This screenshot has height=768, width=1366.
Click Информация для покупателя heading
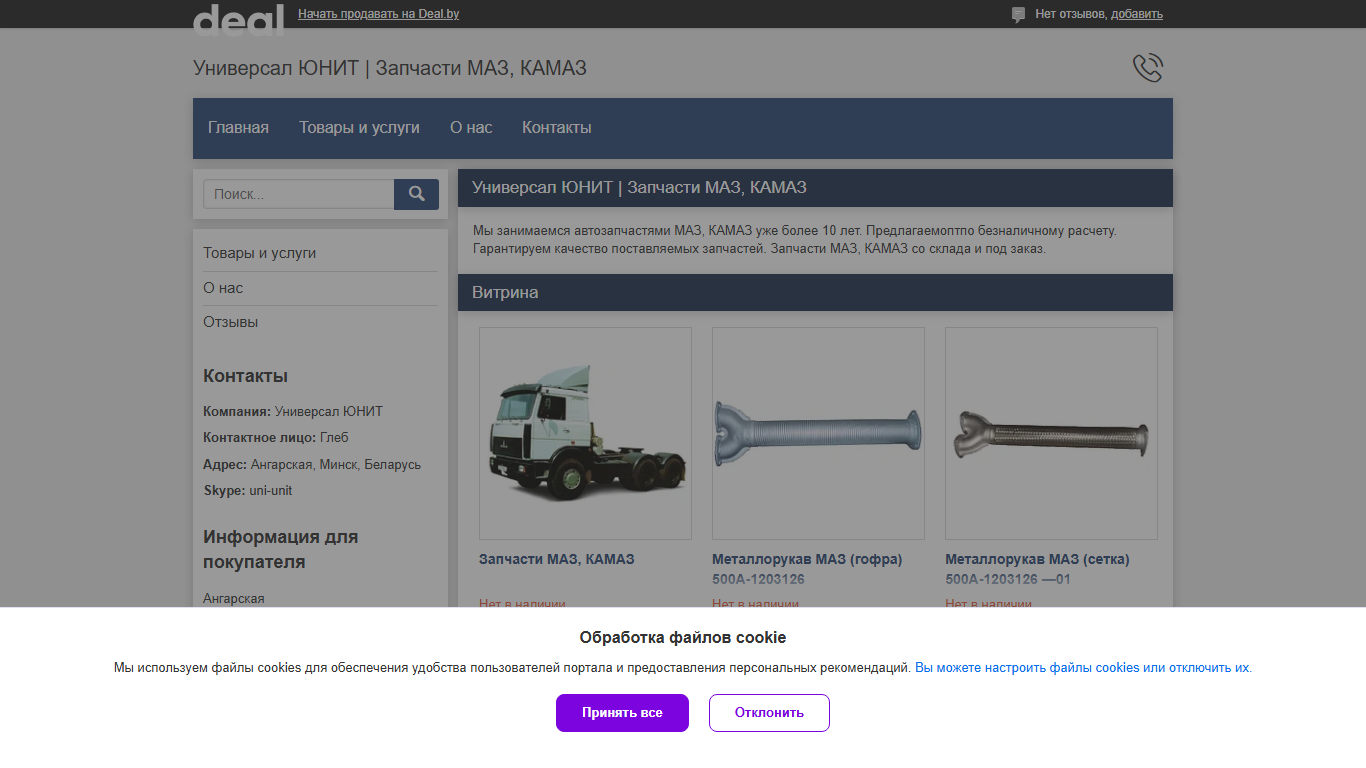pos(281,549)
